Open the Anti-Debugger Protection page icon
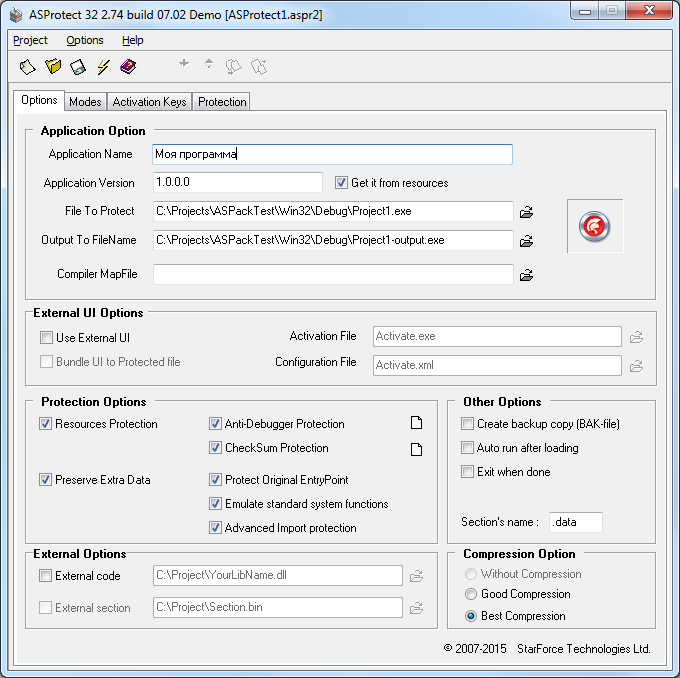Screen dimensions: 680x678 click(x=416, y=423)
